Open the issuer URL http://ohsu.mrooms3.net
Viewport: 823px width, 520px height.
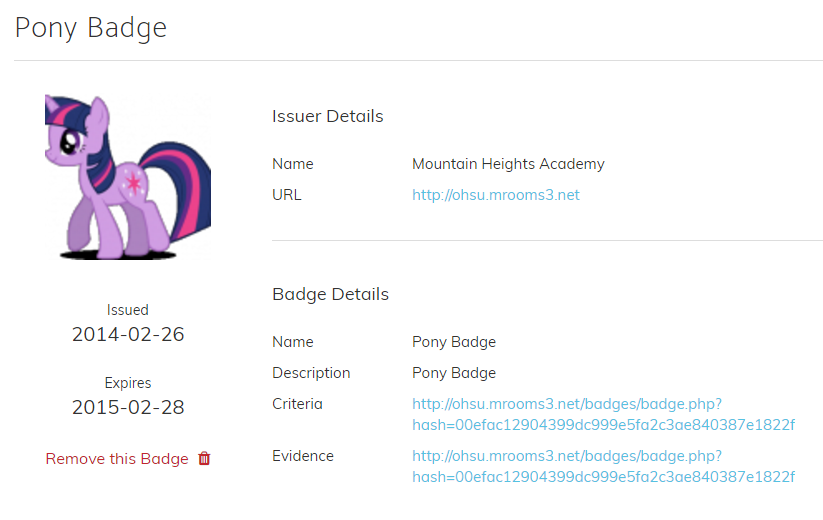coord(495,195)
